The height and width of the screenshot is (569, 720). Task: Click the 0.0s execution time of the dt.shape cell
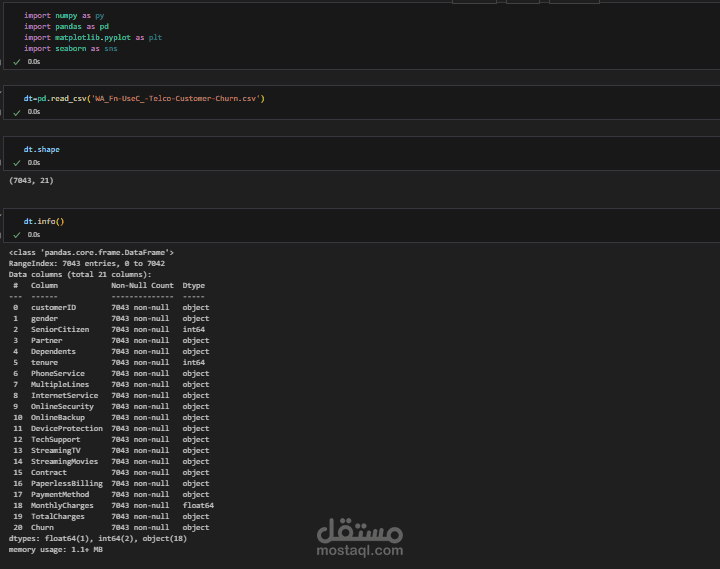[x=34, y=163]
